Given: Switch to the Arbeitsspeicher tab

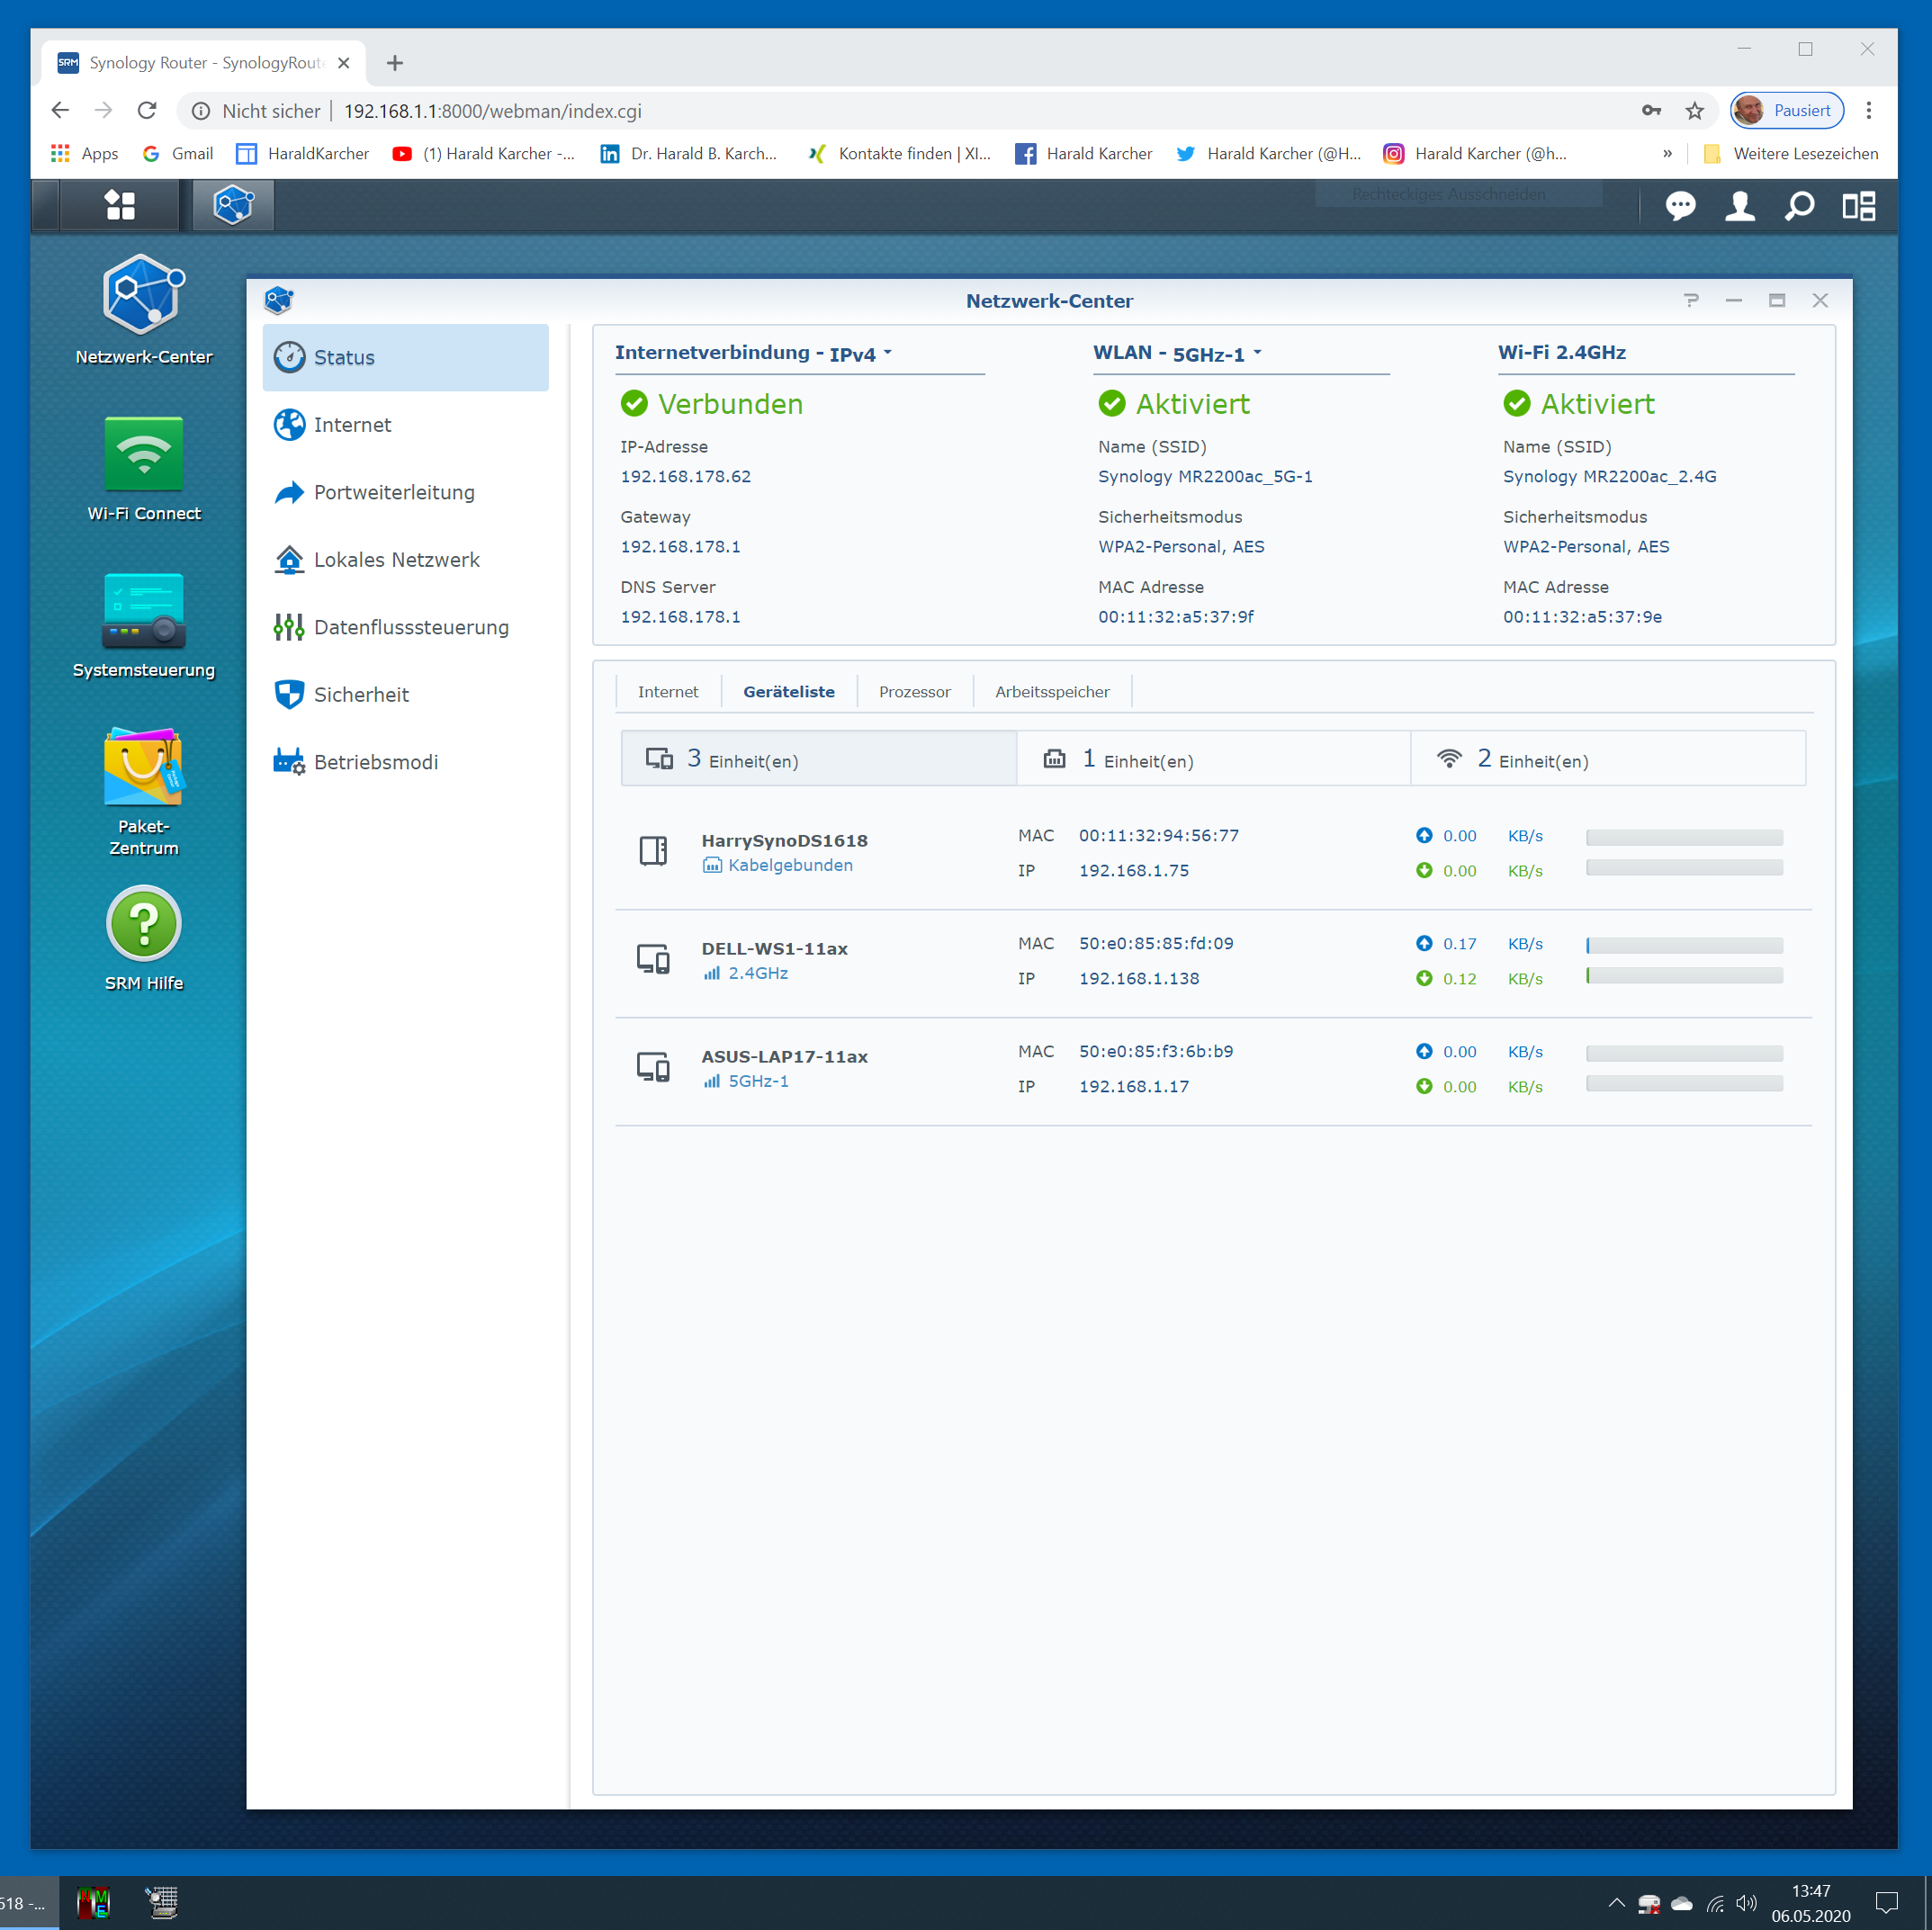Looking at the screenshot, I should pyautogui.click(x=1051, y=692).
